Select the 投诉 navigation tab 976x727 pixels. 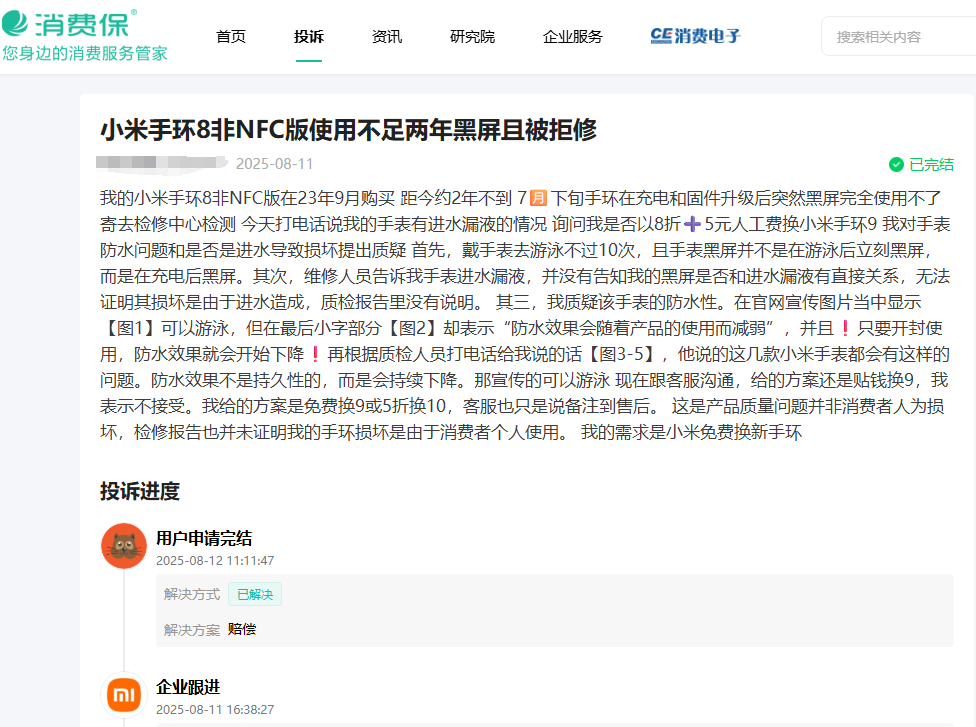[309, 37]
